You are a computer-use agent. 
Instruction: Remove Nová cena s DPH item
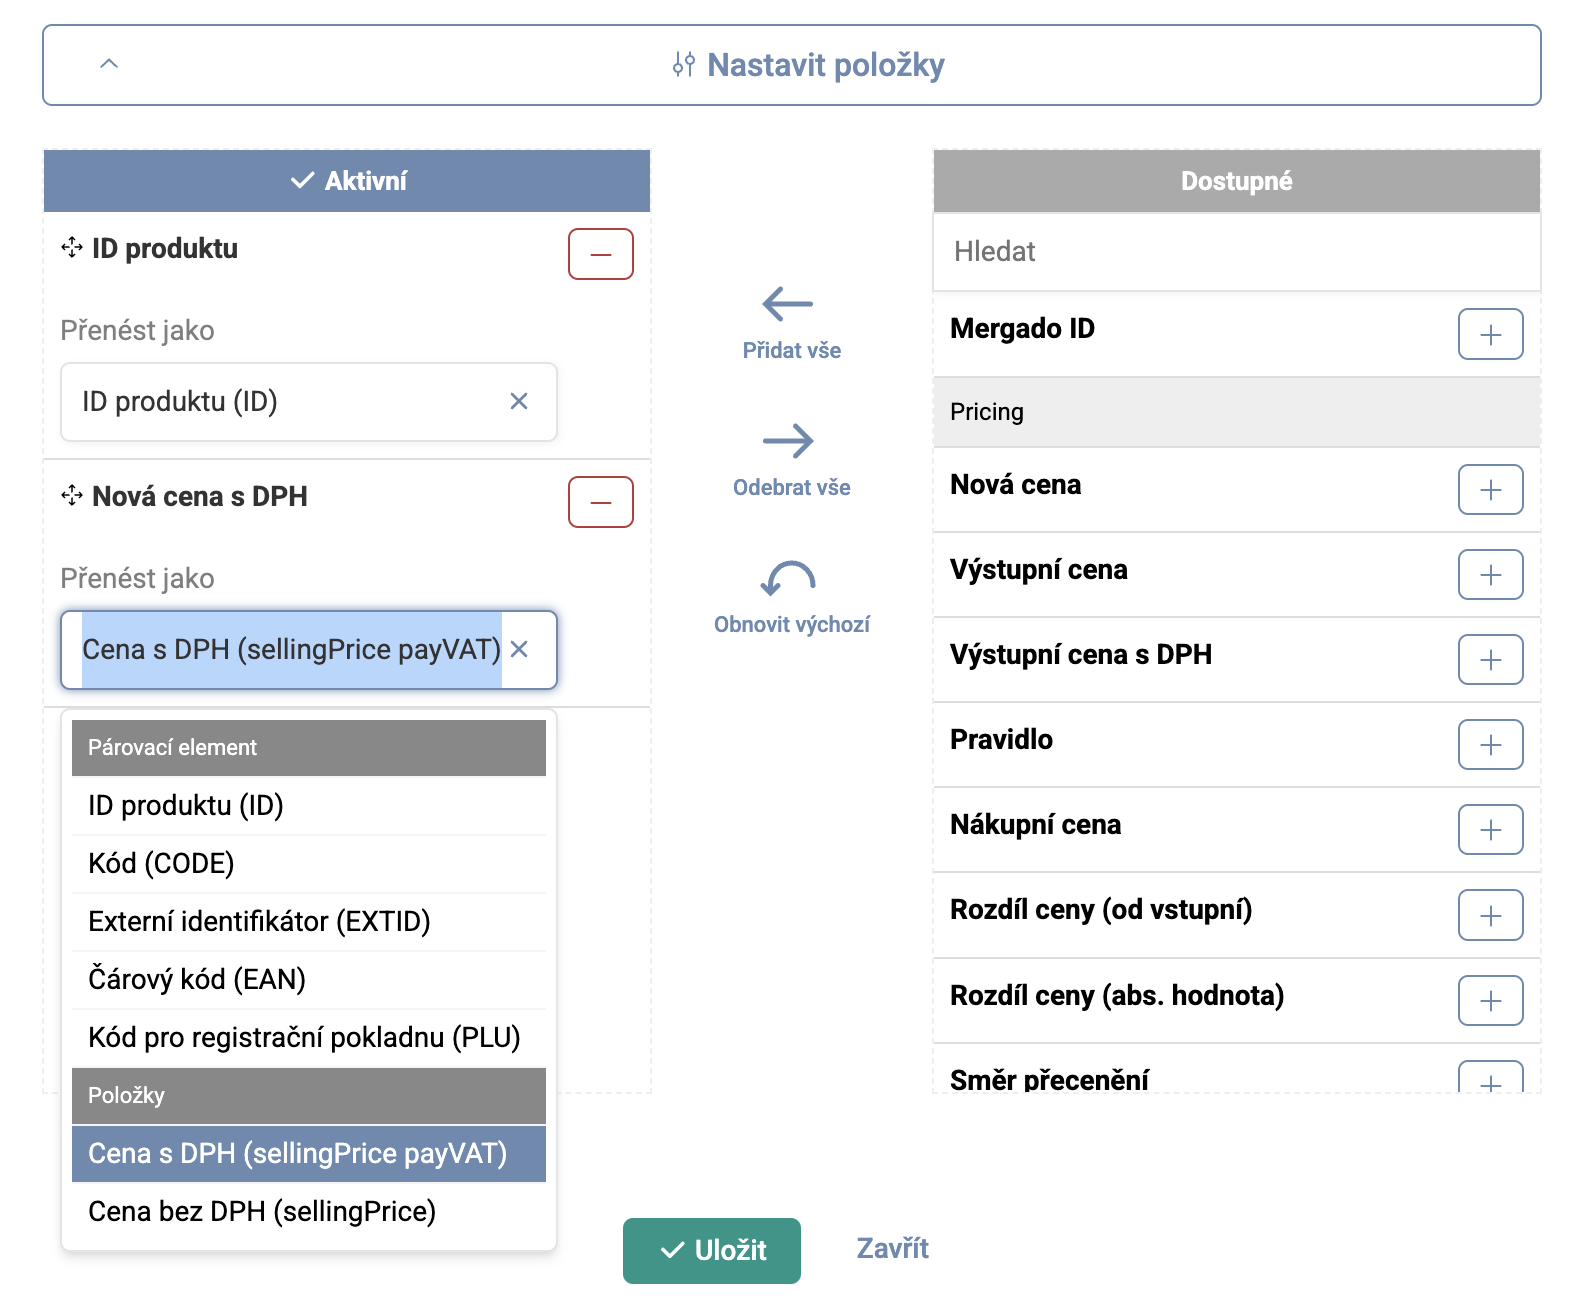600,502
